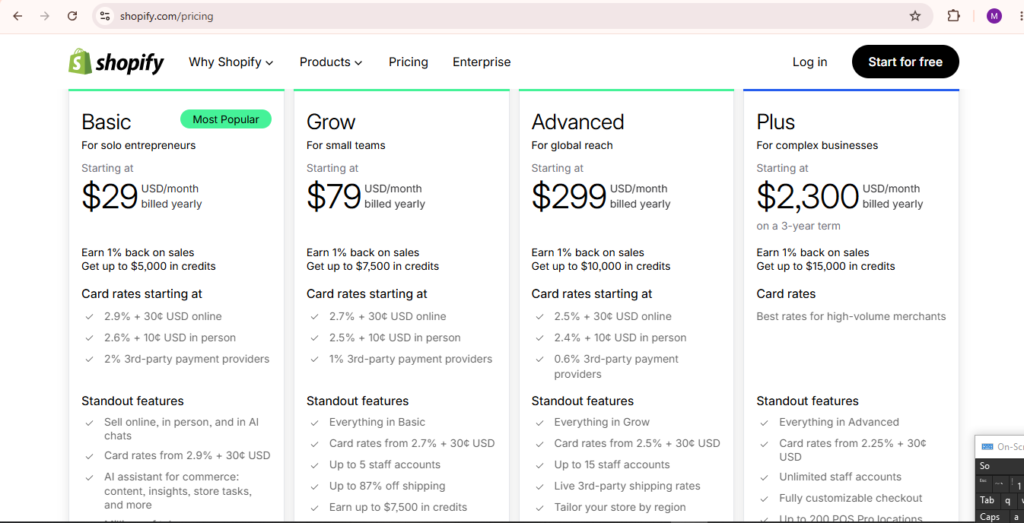This screenshot has width=1024, height=523.
Task: Open site information icon in address bar
Action: [104, 16]
